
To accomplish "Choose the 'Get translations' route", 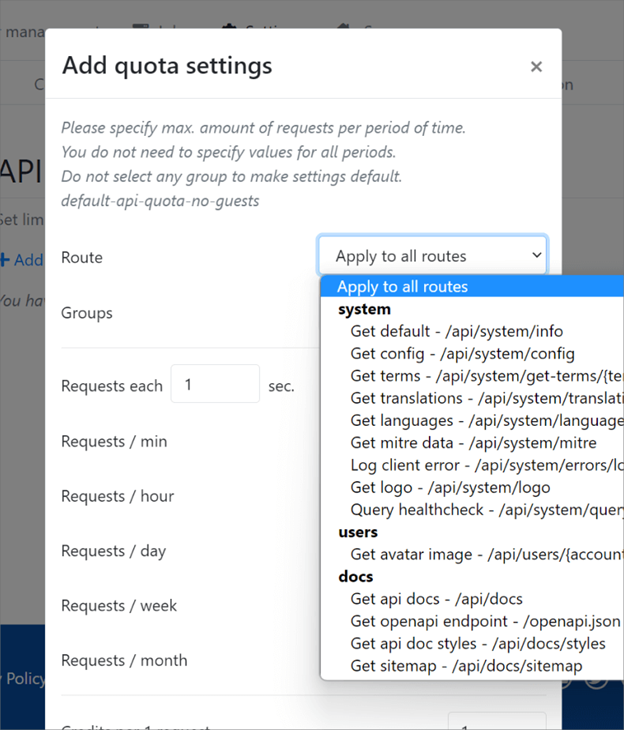I will pyautogui.click(x=480, y=398).
